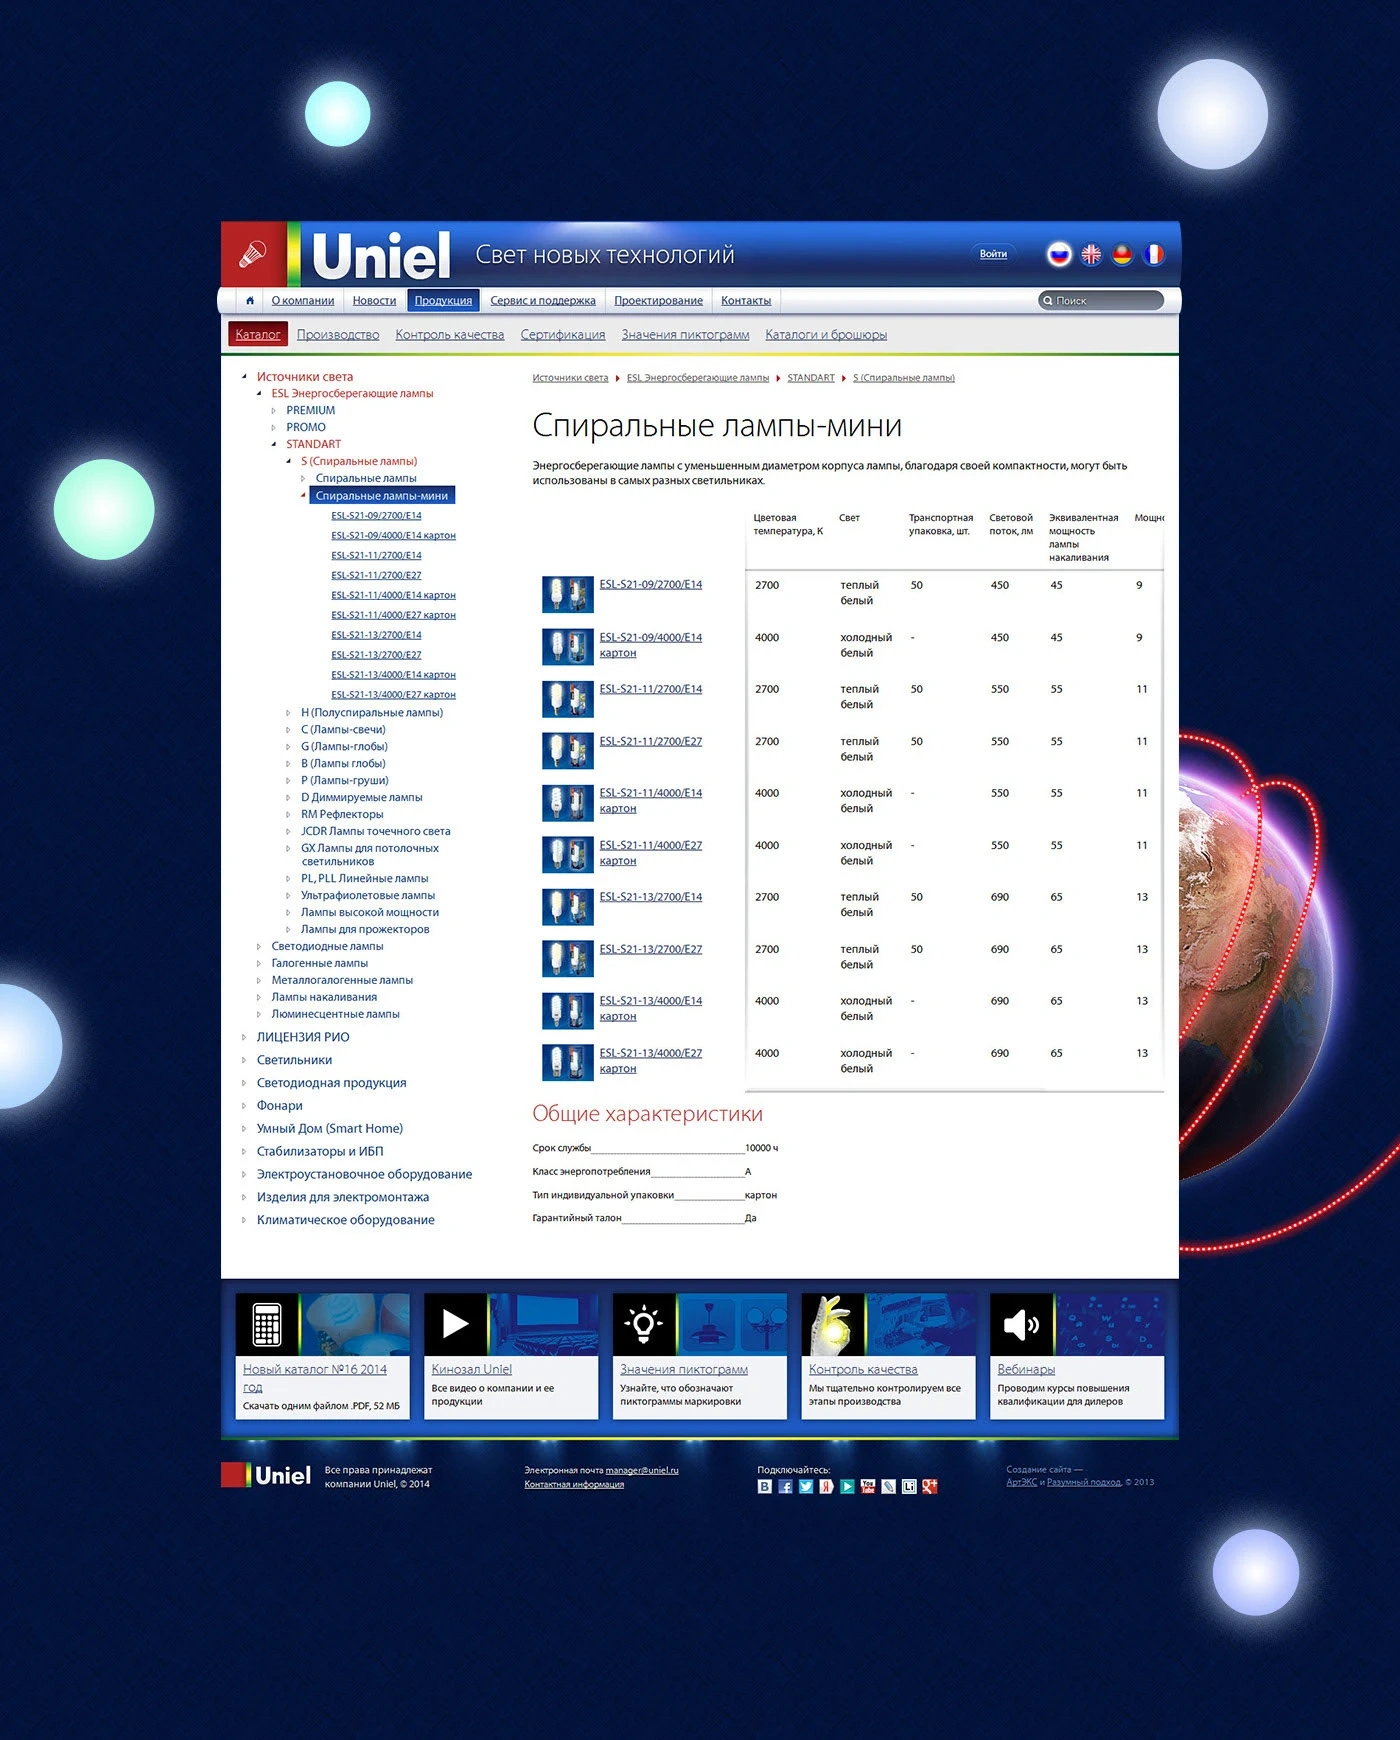Switch language with the German flag icon
This screenshot has width=1400, height=1740.
pos(1122,255)
